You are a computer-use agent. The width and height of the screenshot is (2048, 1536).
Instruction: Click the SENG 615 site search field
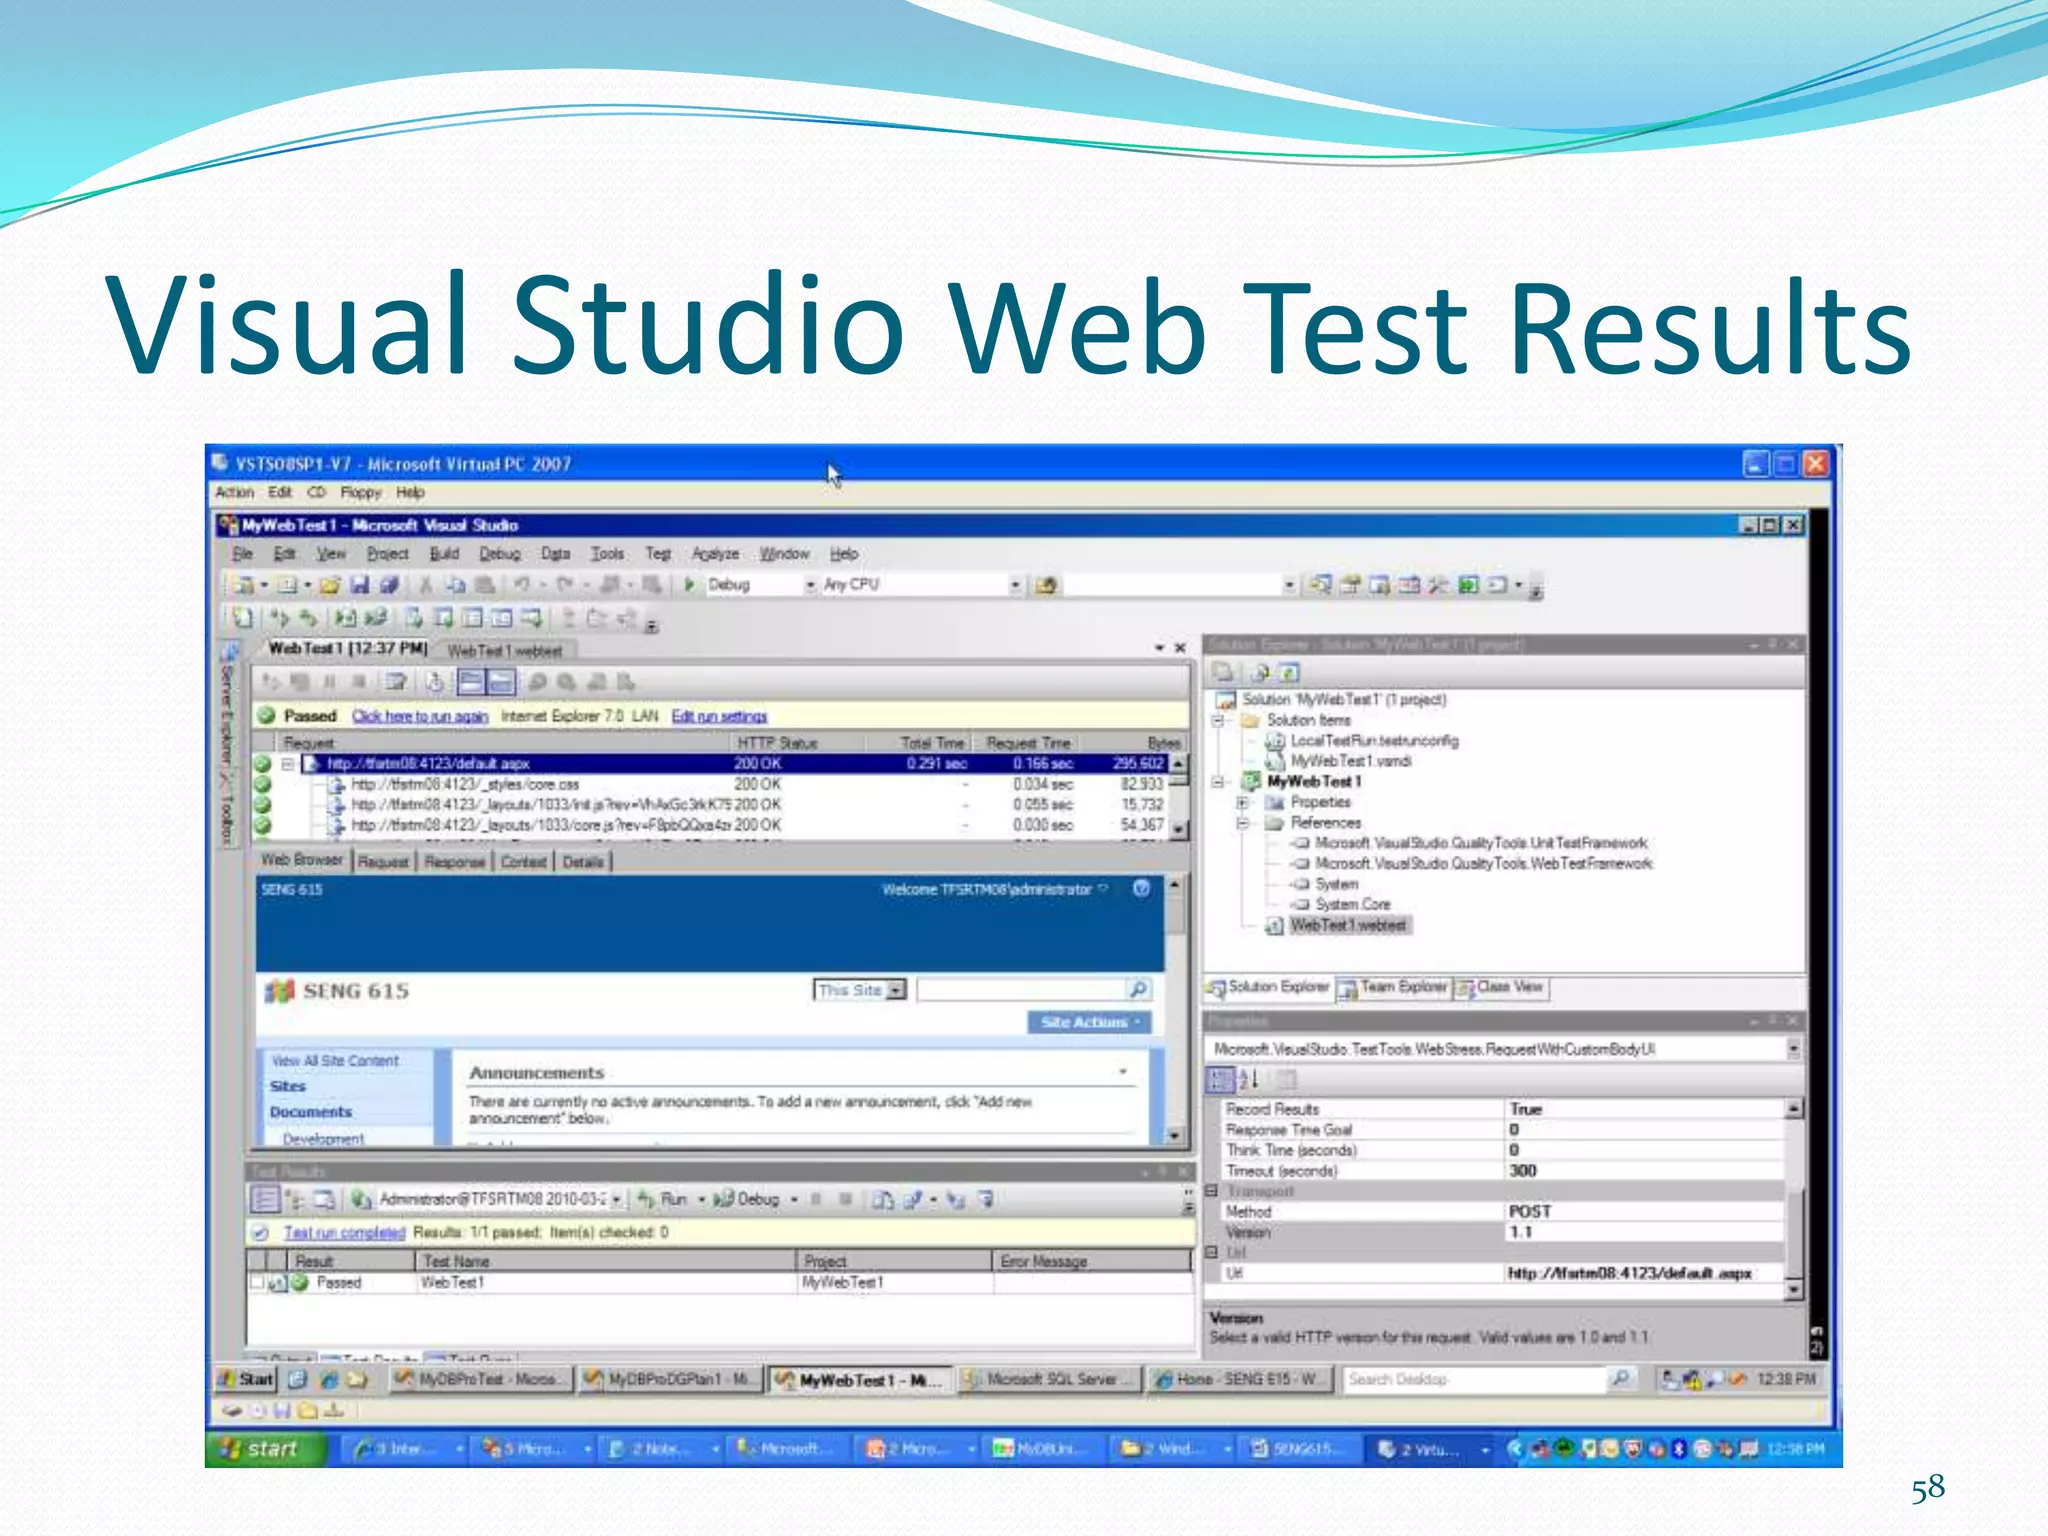[1022, 990]
